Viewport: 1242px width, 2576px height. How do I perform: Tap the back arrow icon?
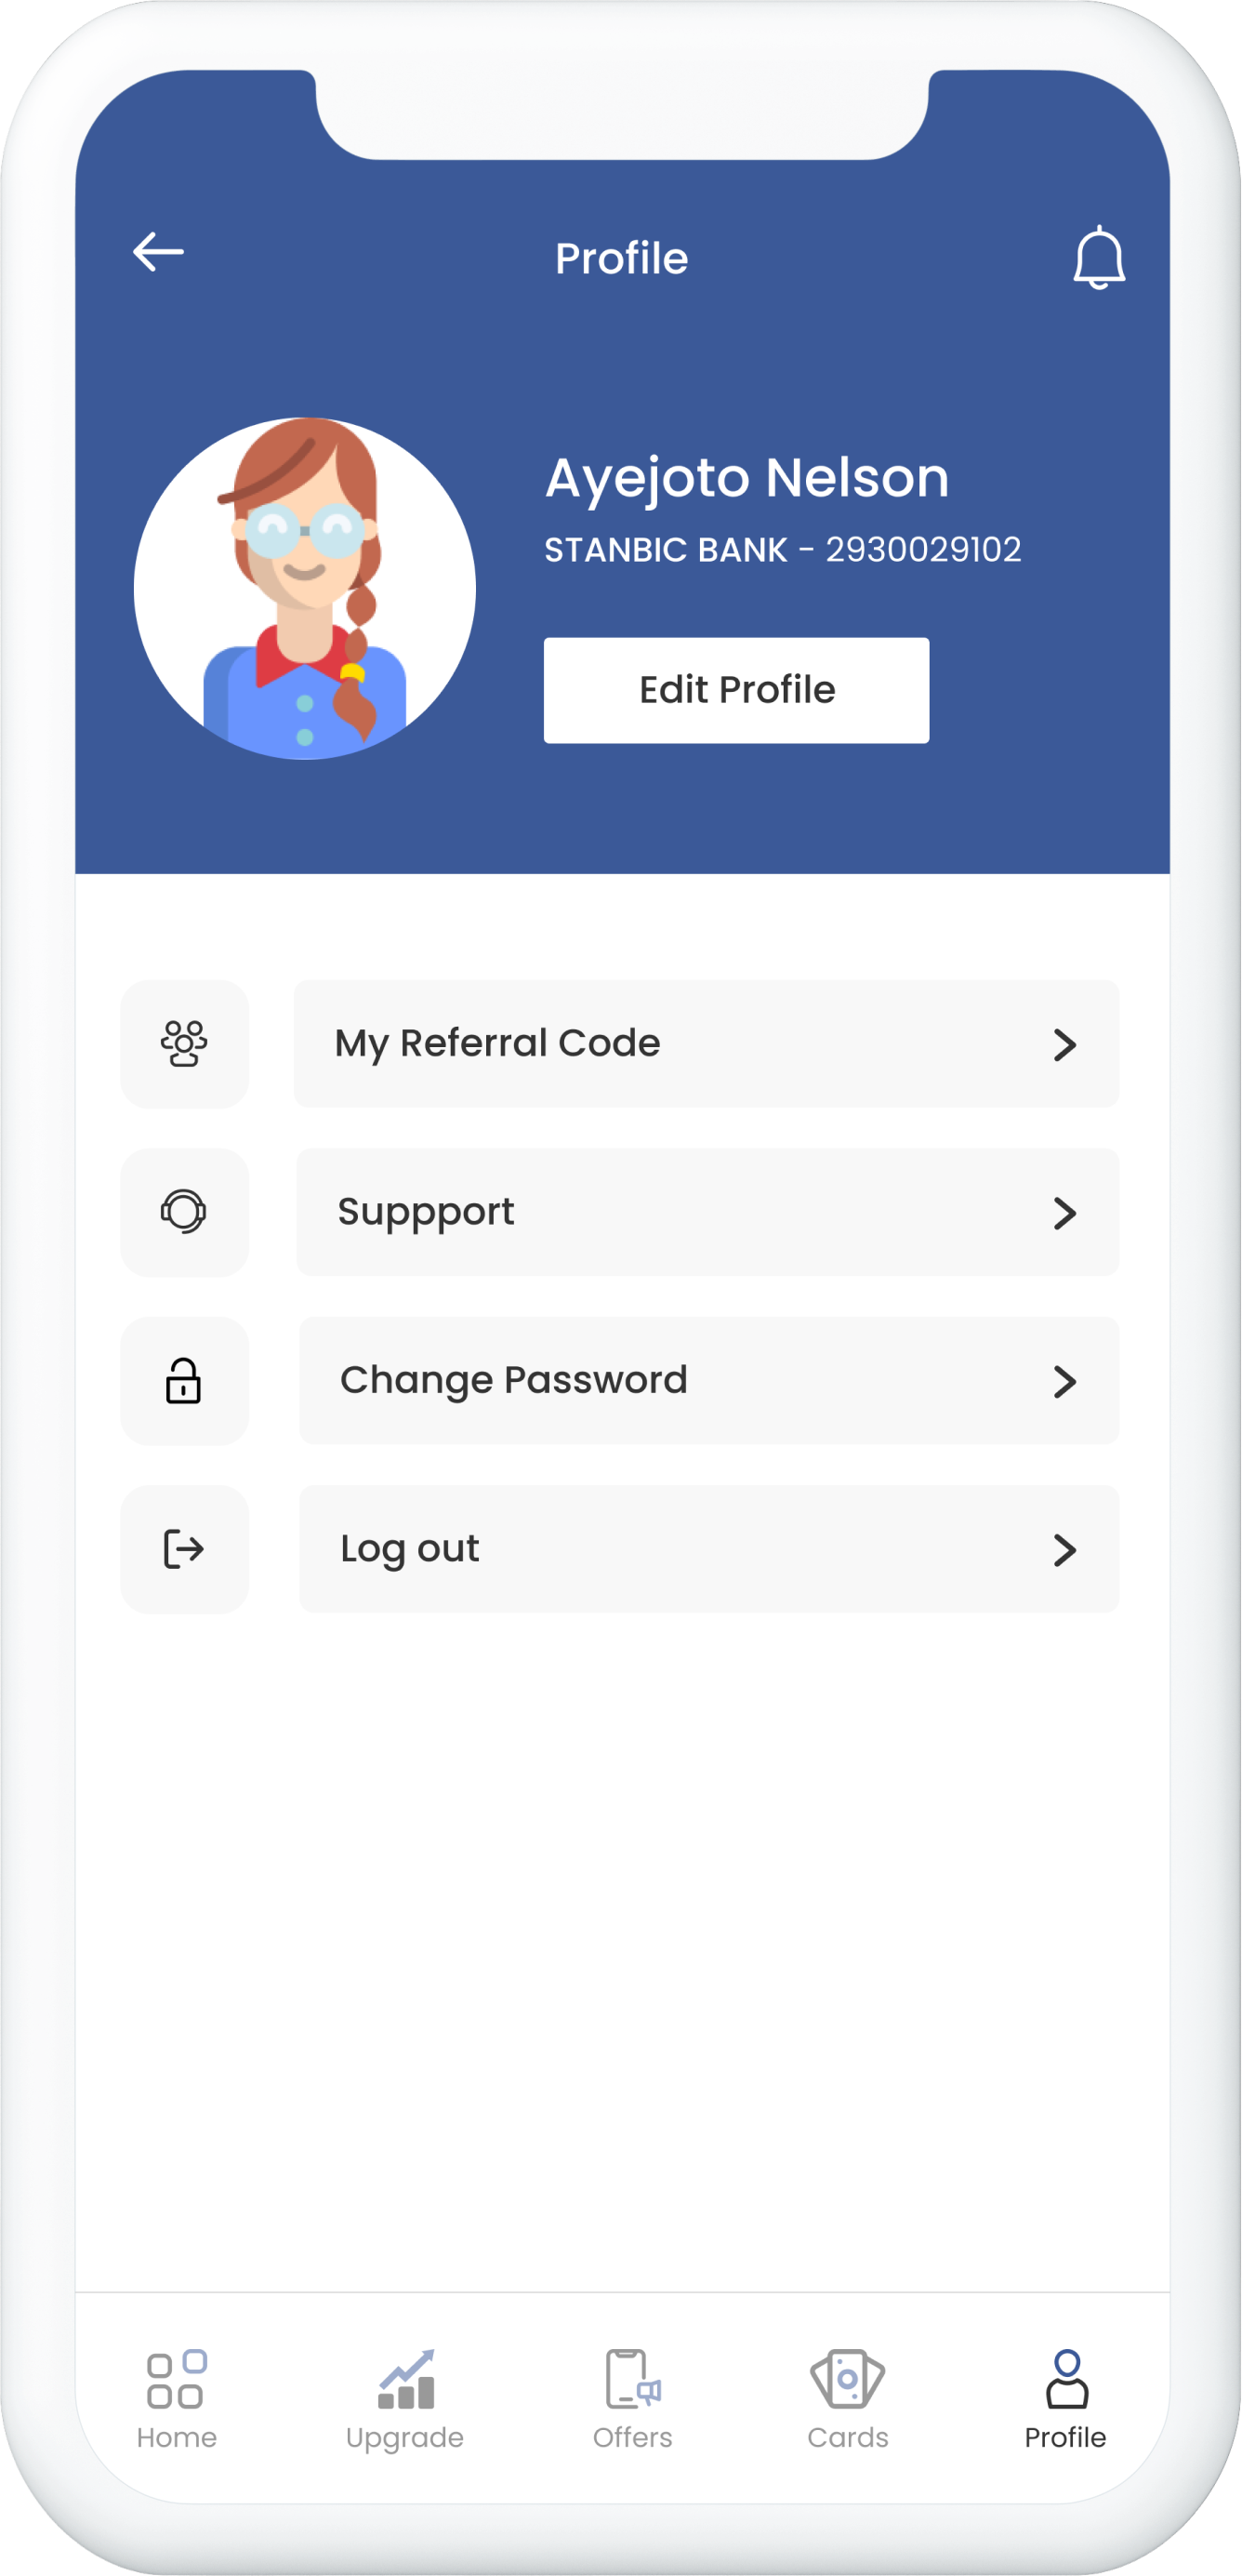coord(158,252)
